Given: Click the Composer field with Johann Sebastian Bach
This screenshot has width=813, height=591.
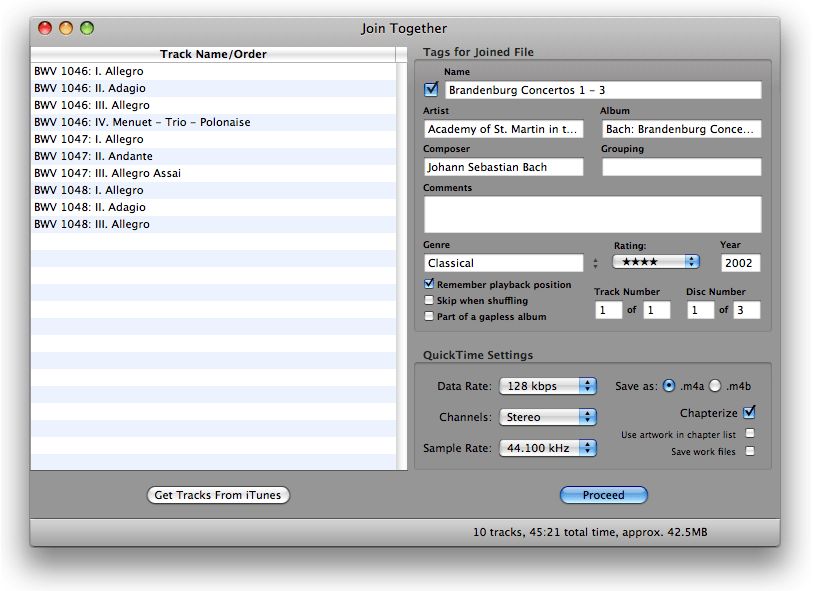Looking at the screenshot, I should [503, 167].
